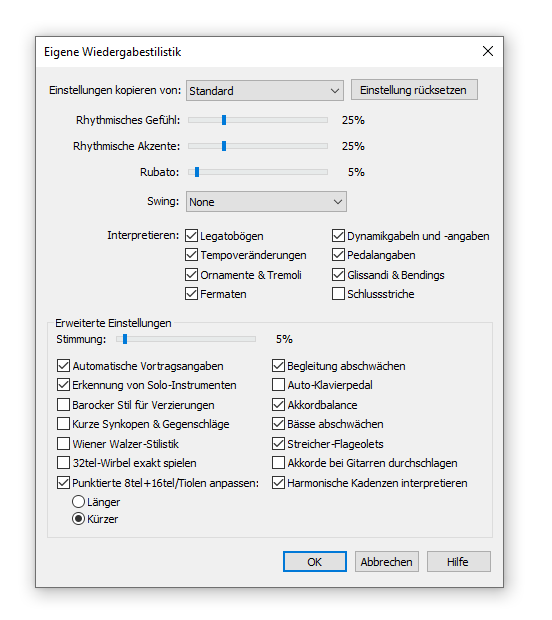The height and width of the screenshot is (620, 552).
Task: Check Wiener Walzer-Stilistik
Action: (x=63, y=444)
